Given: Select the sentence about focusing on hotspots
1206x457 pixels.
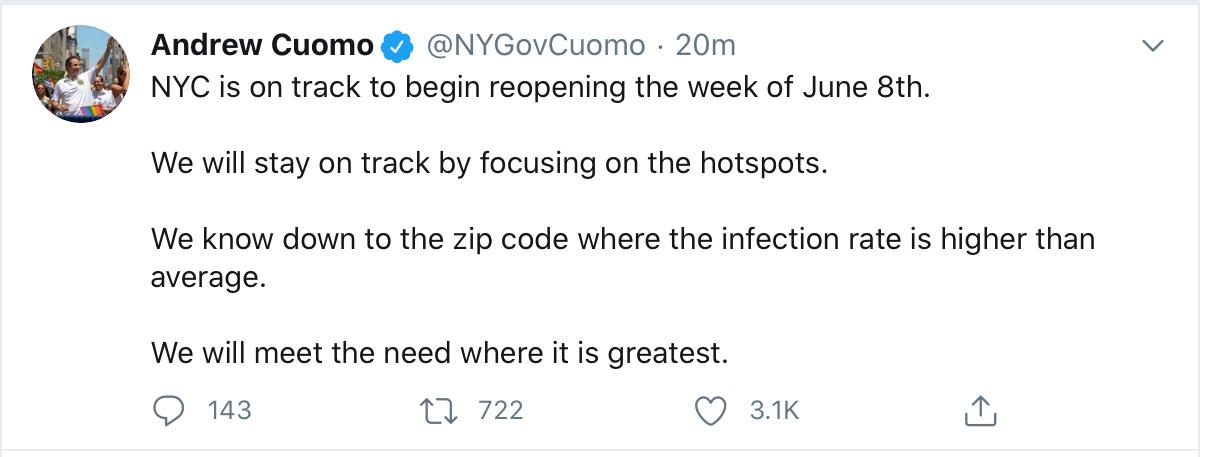Looking at the screenshot, I should click(489, 163).
